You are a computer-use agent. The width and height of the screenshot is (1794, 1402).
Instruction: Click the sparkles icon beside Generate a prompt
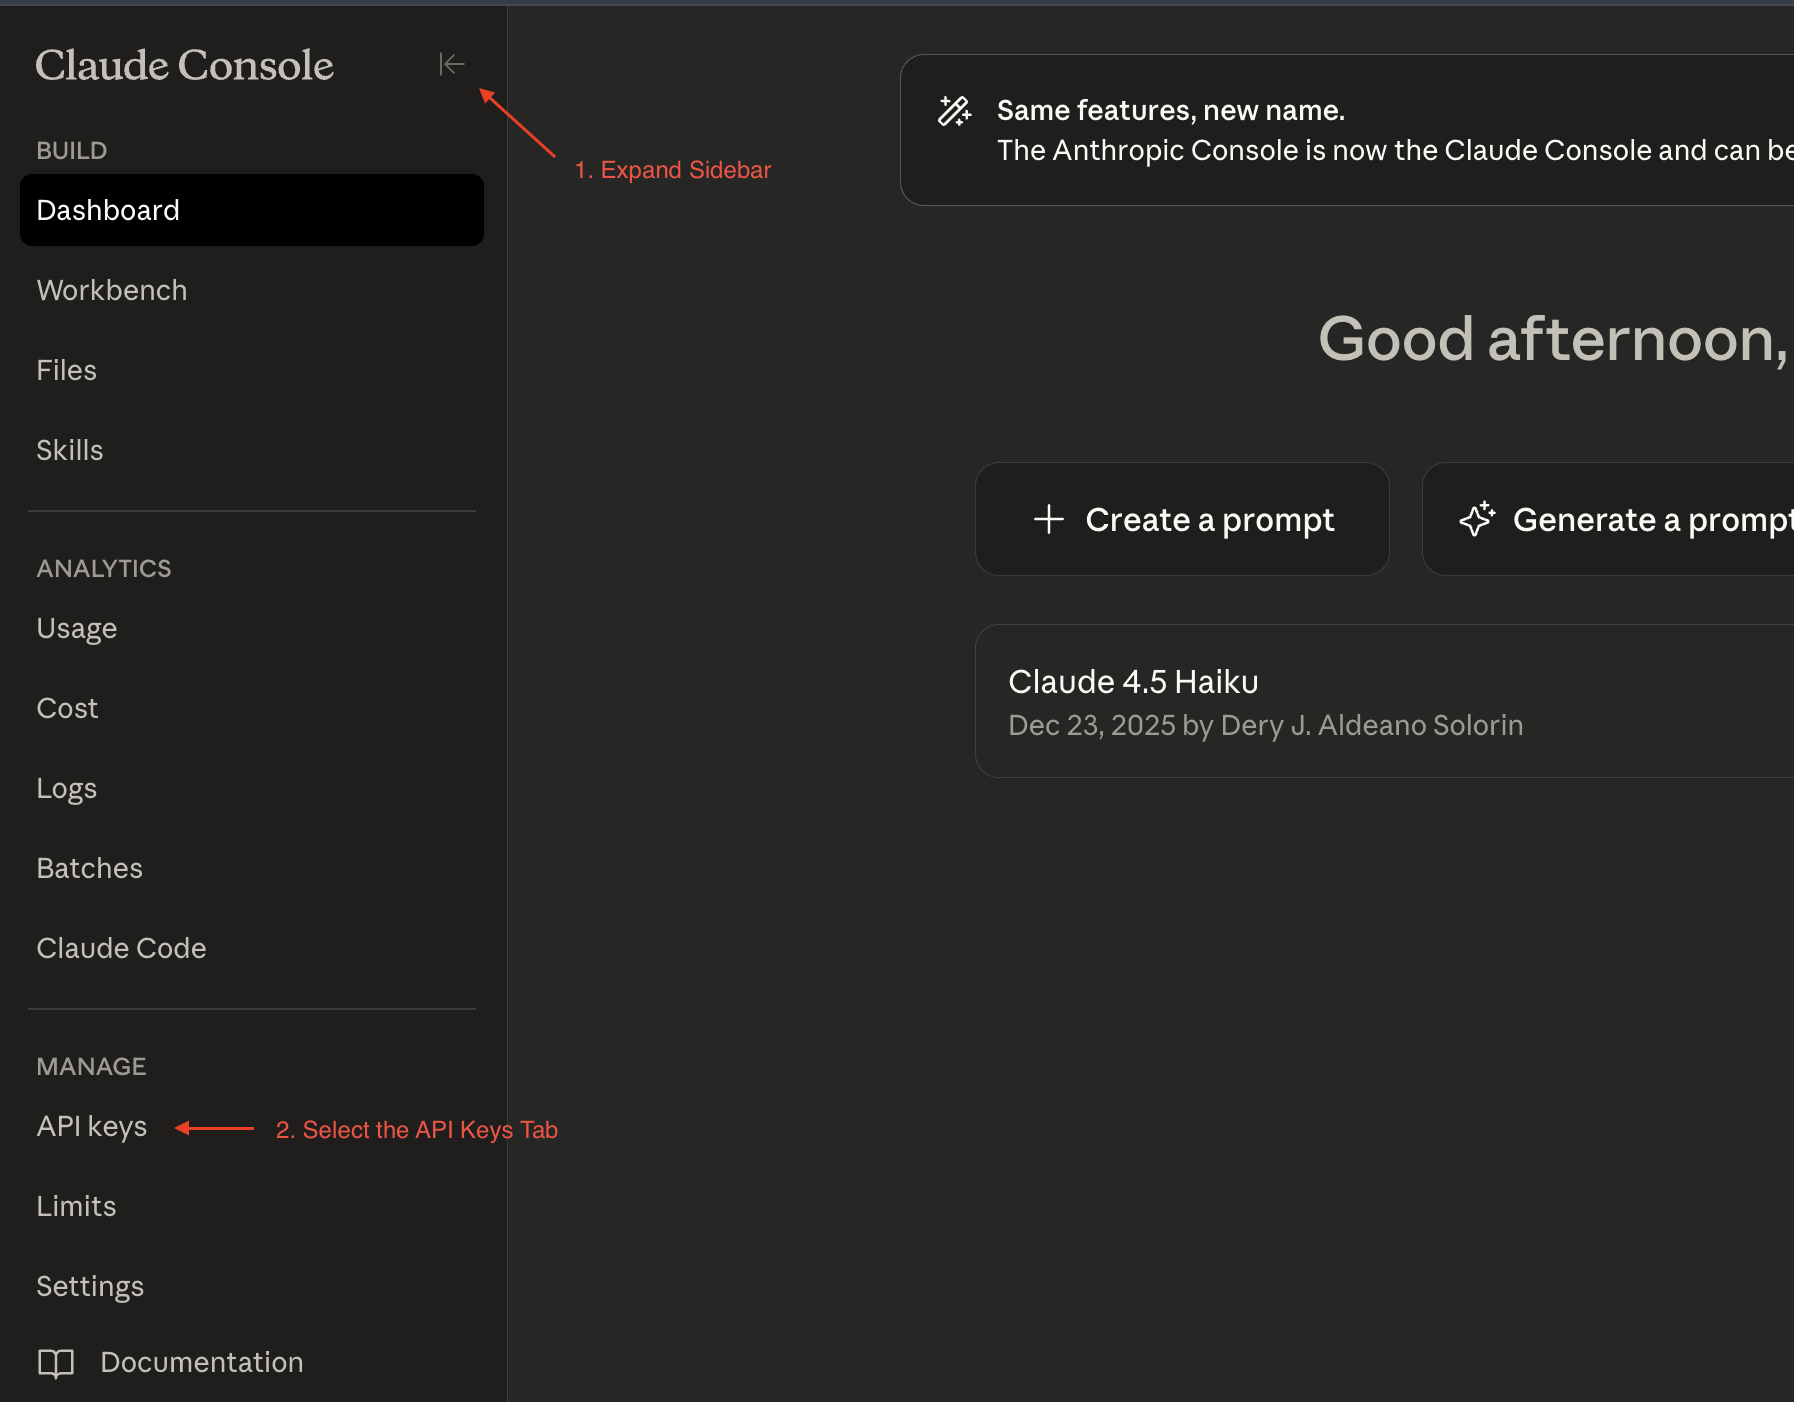pos(1478,519)
